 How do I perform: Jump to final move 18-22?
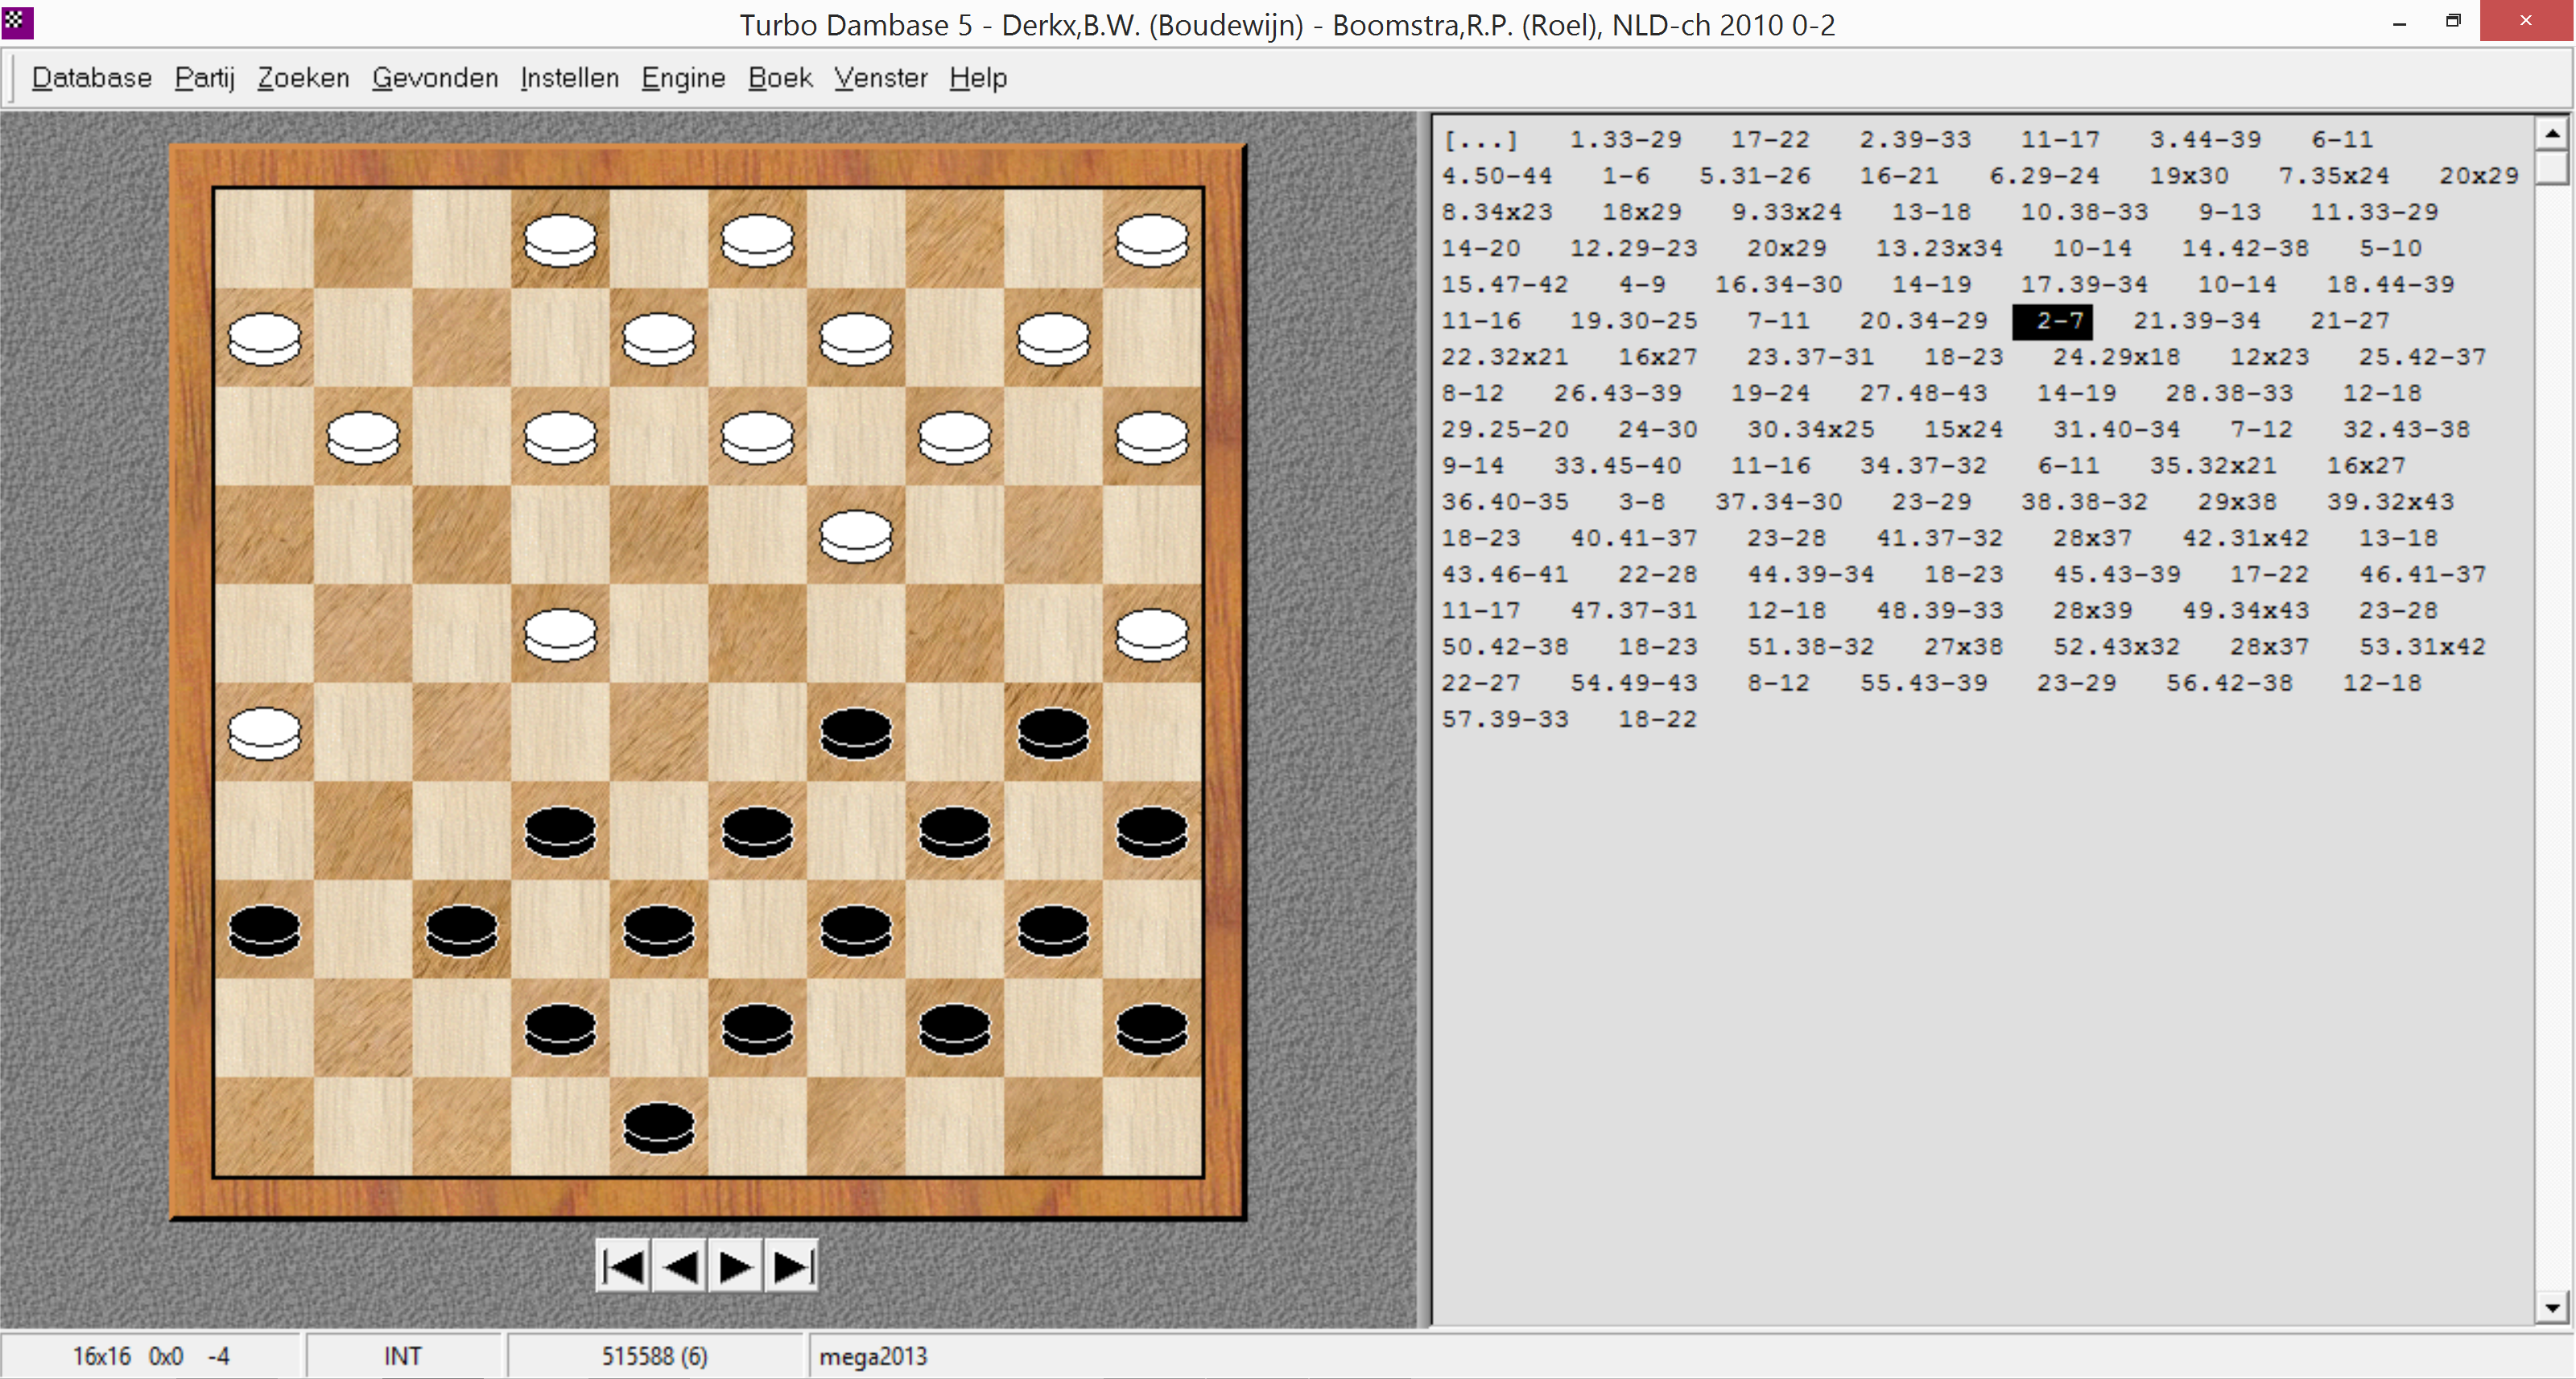click(x=1657, y=719)
